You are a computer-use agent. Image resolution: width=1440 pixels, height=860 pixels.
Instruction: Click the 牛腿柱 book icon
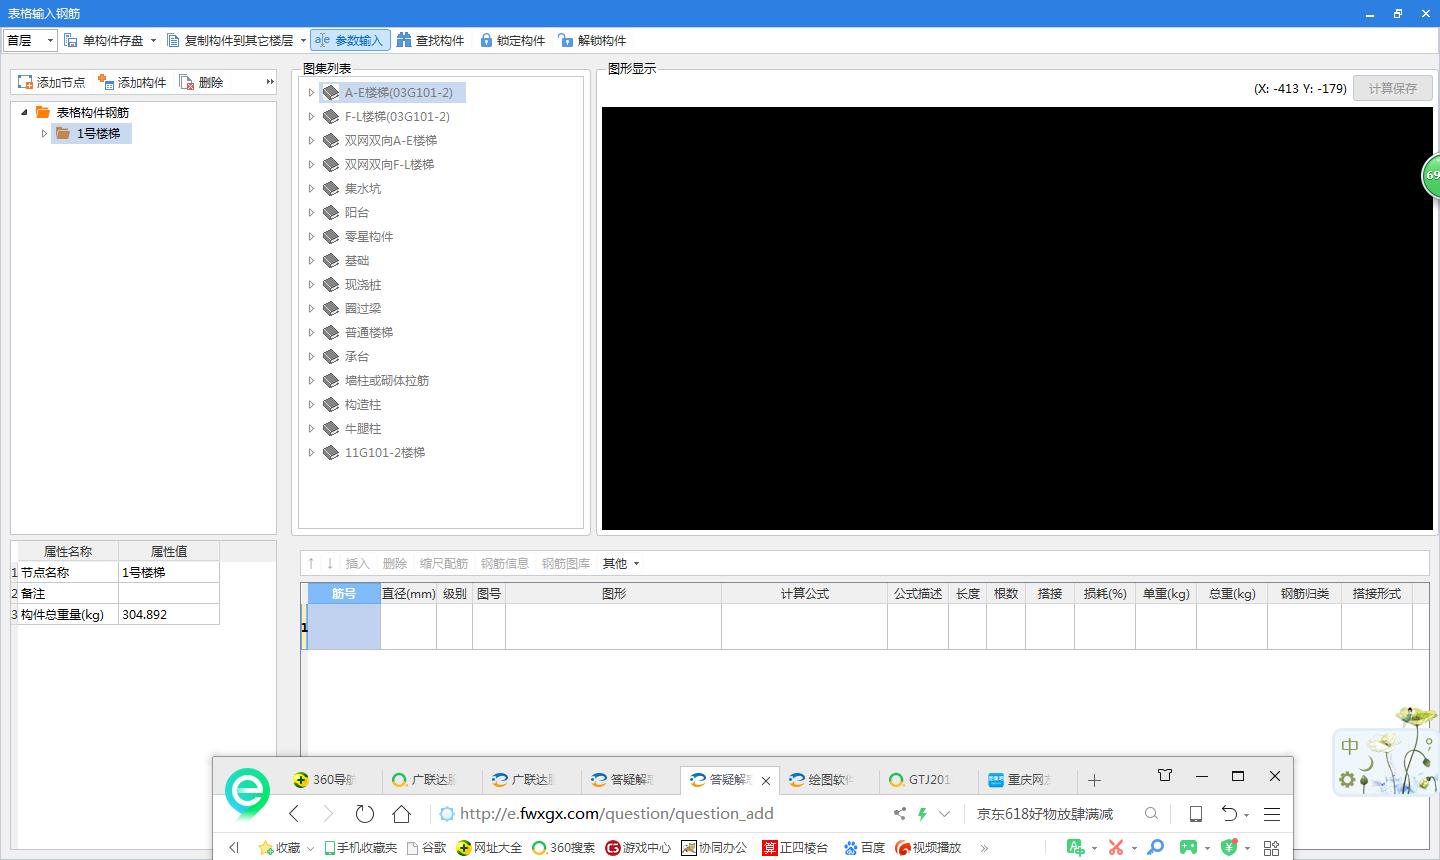(x=330, y=428)
